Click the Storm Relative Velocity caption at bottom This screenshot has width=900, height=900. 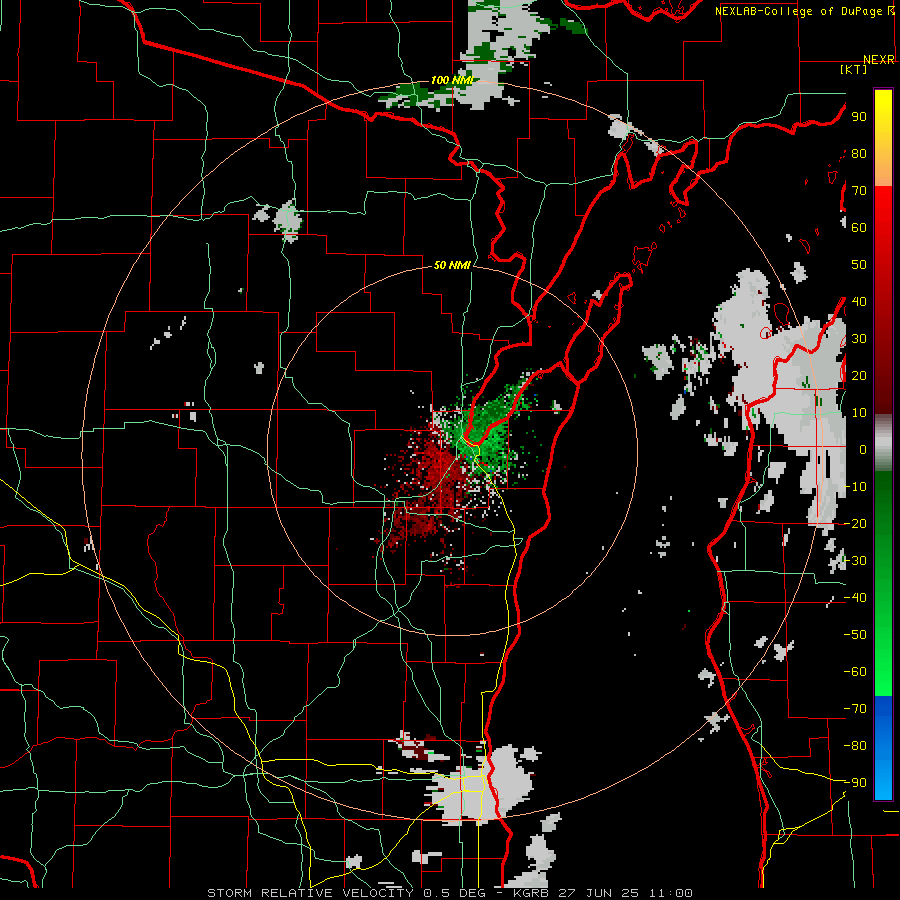point(450,893)
